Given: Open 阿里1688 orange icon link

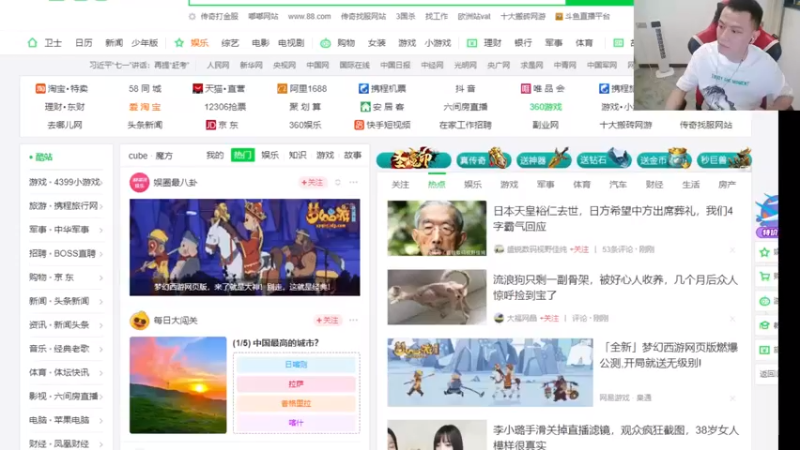Looking at the screenshot, I should [x=282, y=89].
